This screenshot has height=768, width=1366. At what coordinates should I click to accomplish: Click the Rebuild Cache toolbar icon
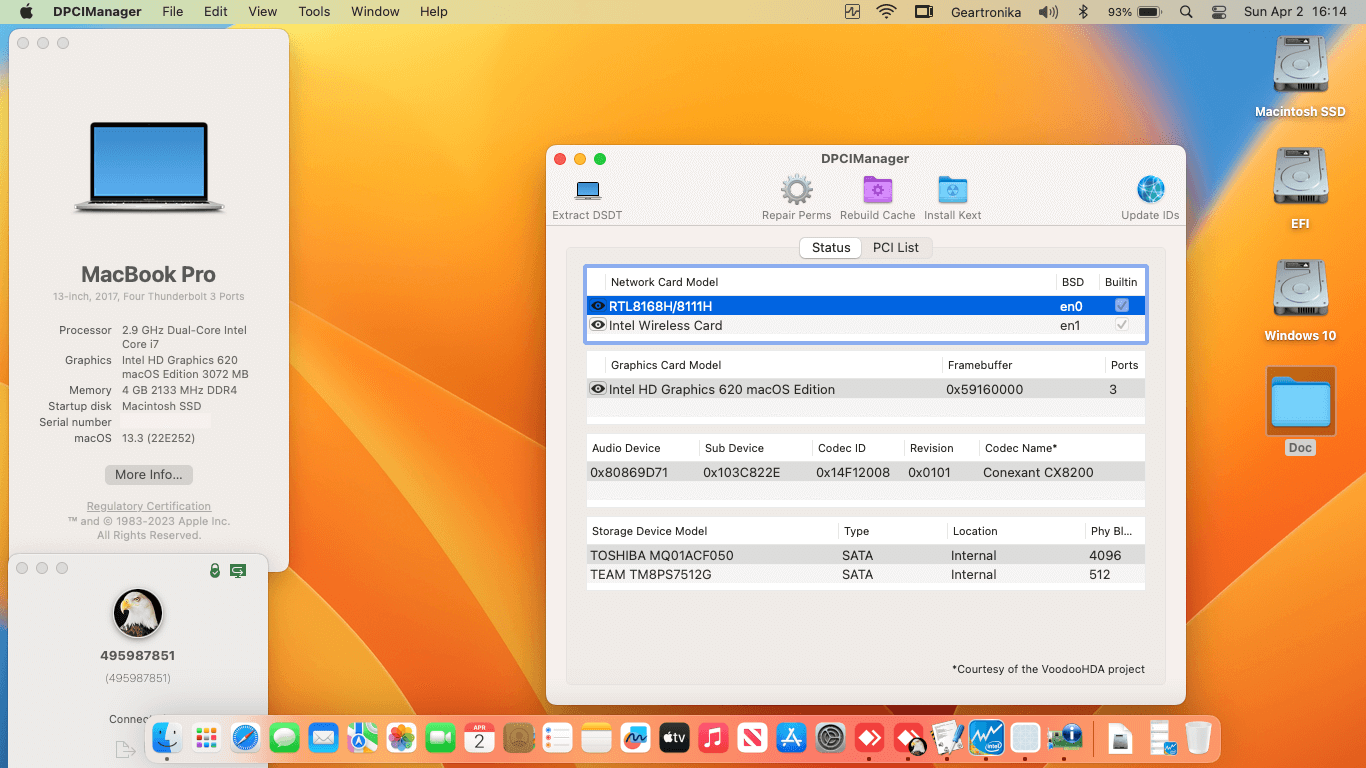(x=878, y=190)
